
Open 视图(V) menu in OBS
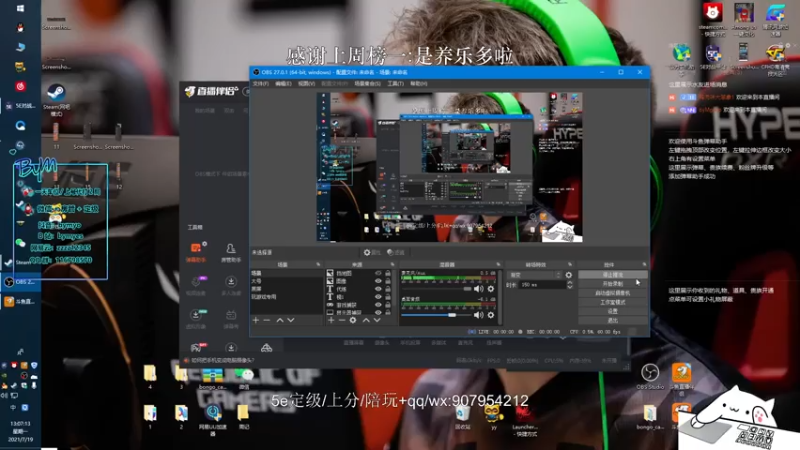tap(306, 84)
